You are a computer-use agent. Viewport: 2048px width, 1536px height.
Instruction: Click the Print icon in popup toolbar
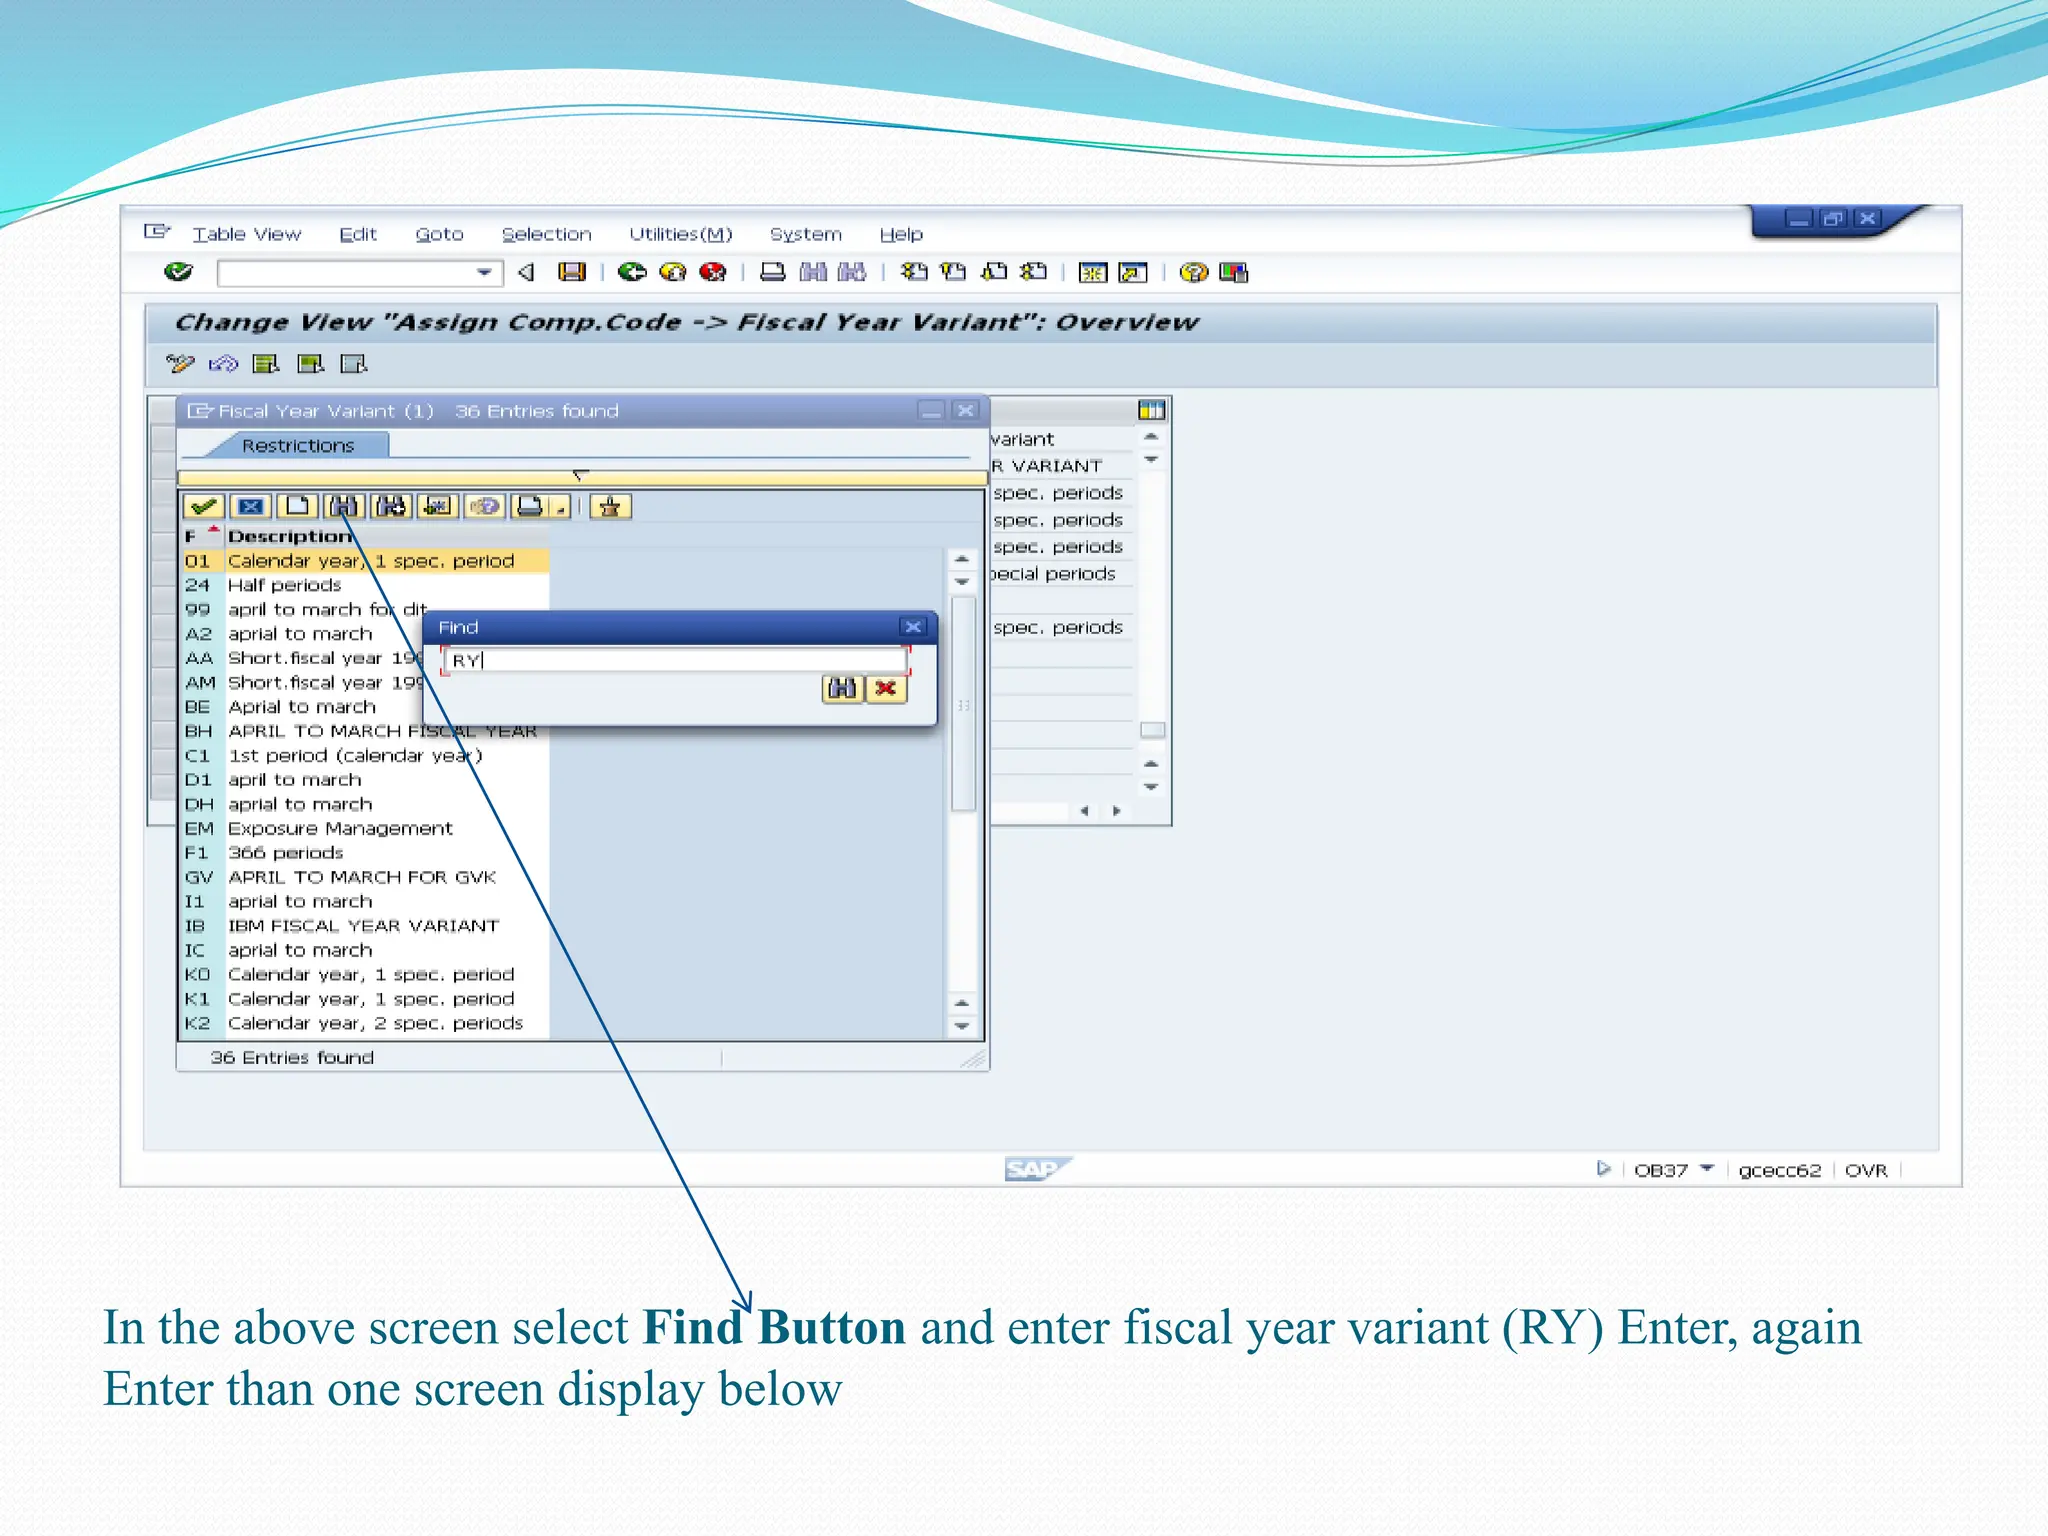click(530, 506)
